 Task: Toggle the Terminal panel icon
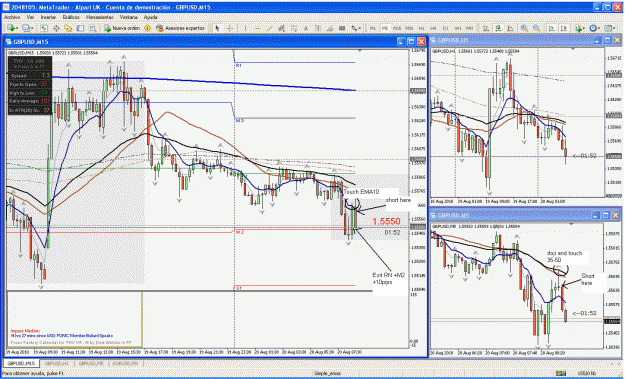click(x=81, y=28)
